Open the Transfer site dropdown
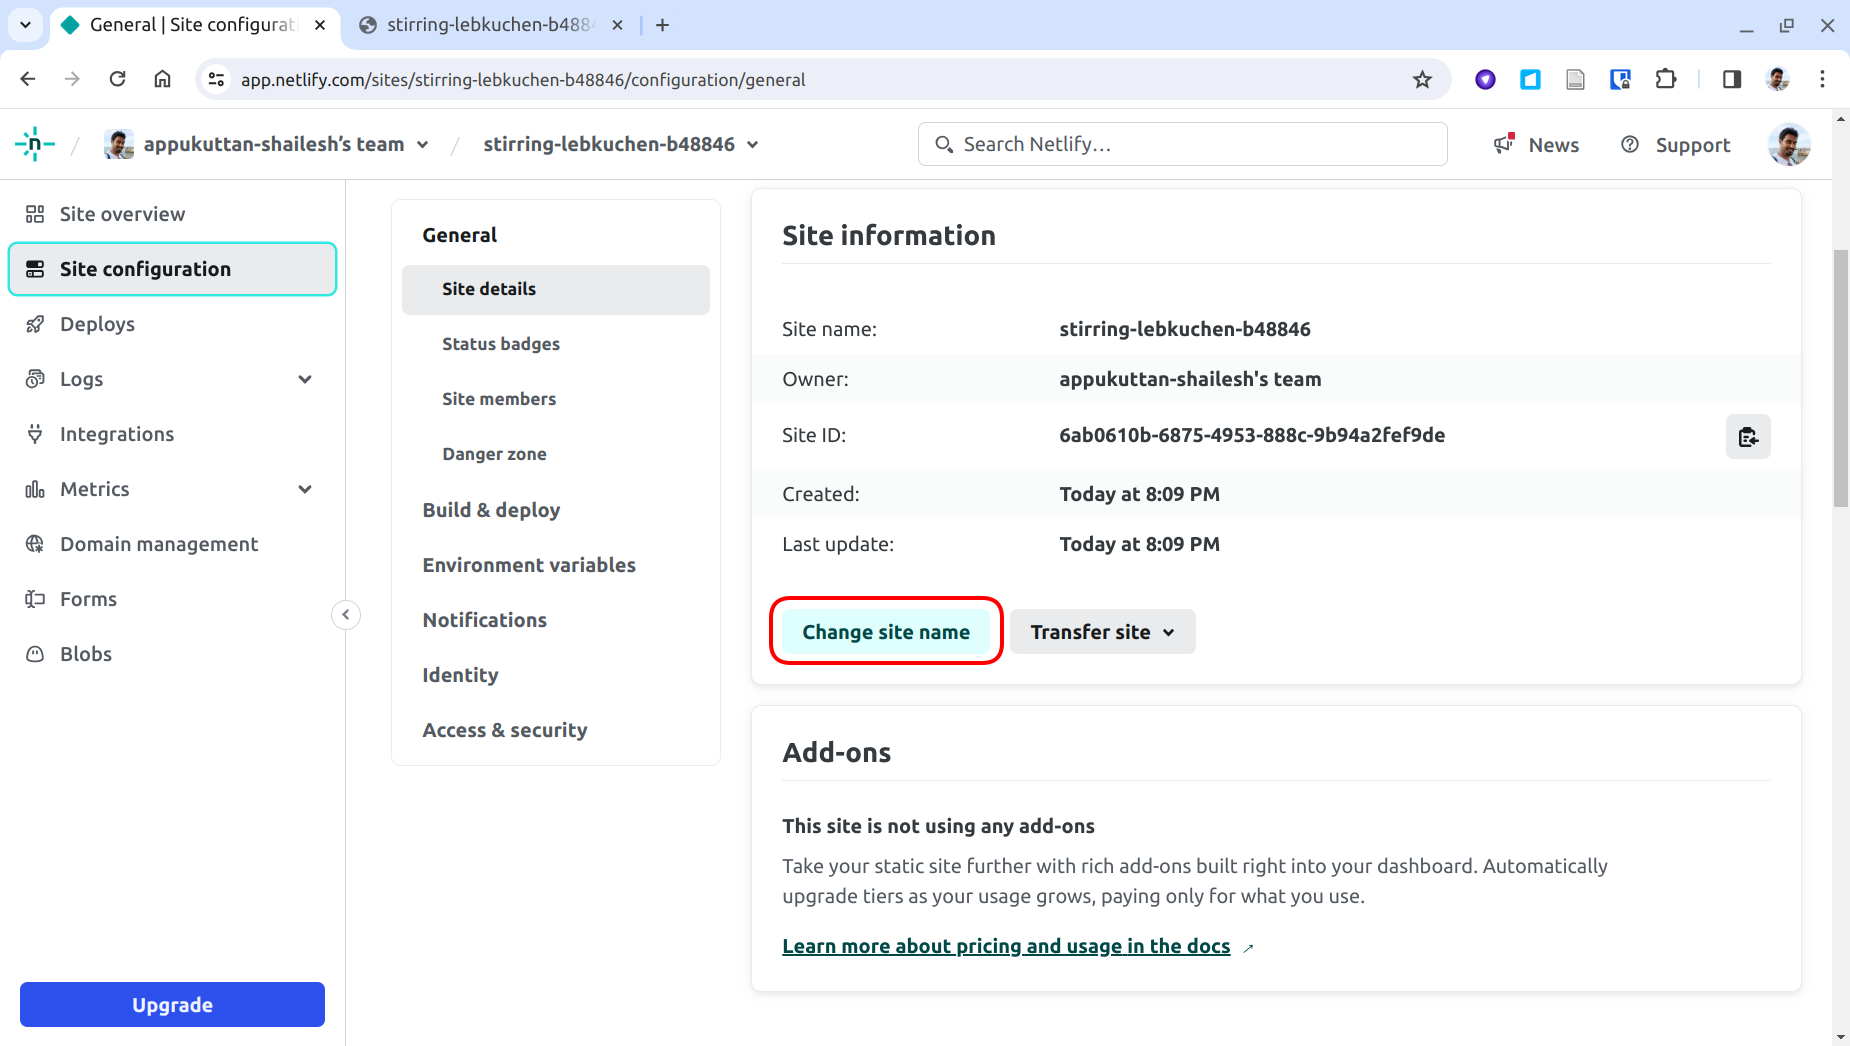 1102,632
